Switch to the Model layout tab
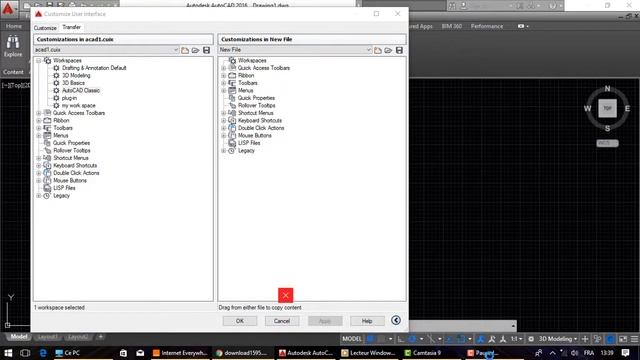This screenshot has height=360, width=640. [x=18, y=337]
